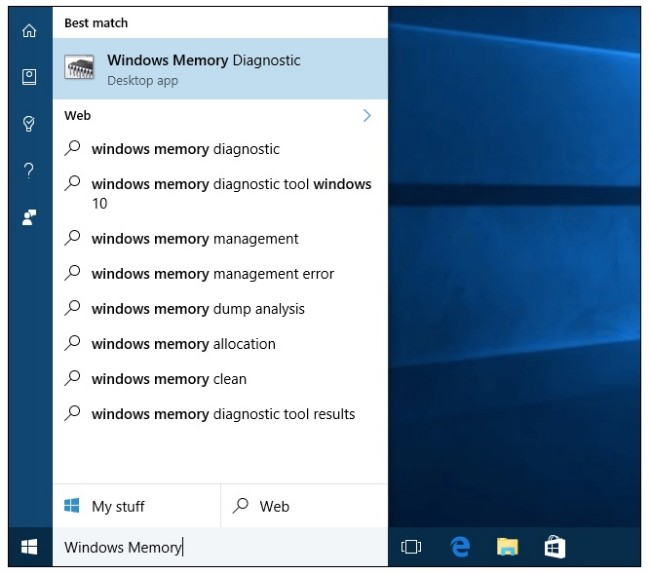Choose 'windows memory management error' suggestion
The width and height of the screenshot is (650, 573).
click(x=221, y=274)
